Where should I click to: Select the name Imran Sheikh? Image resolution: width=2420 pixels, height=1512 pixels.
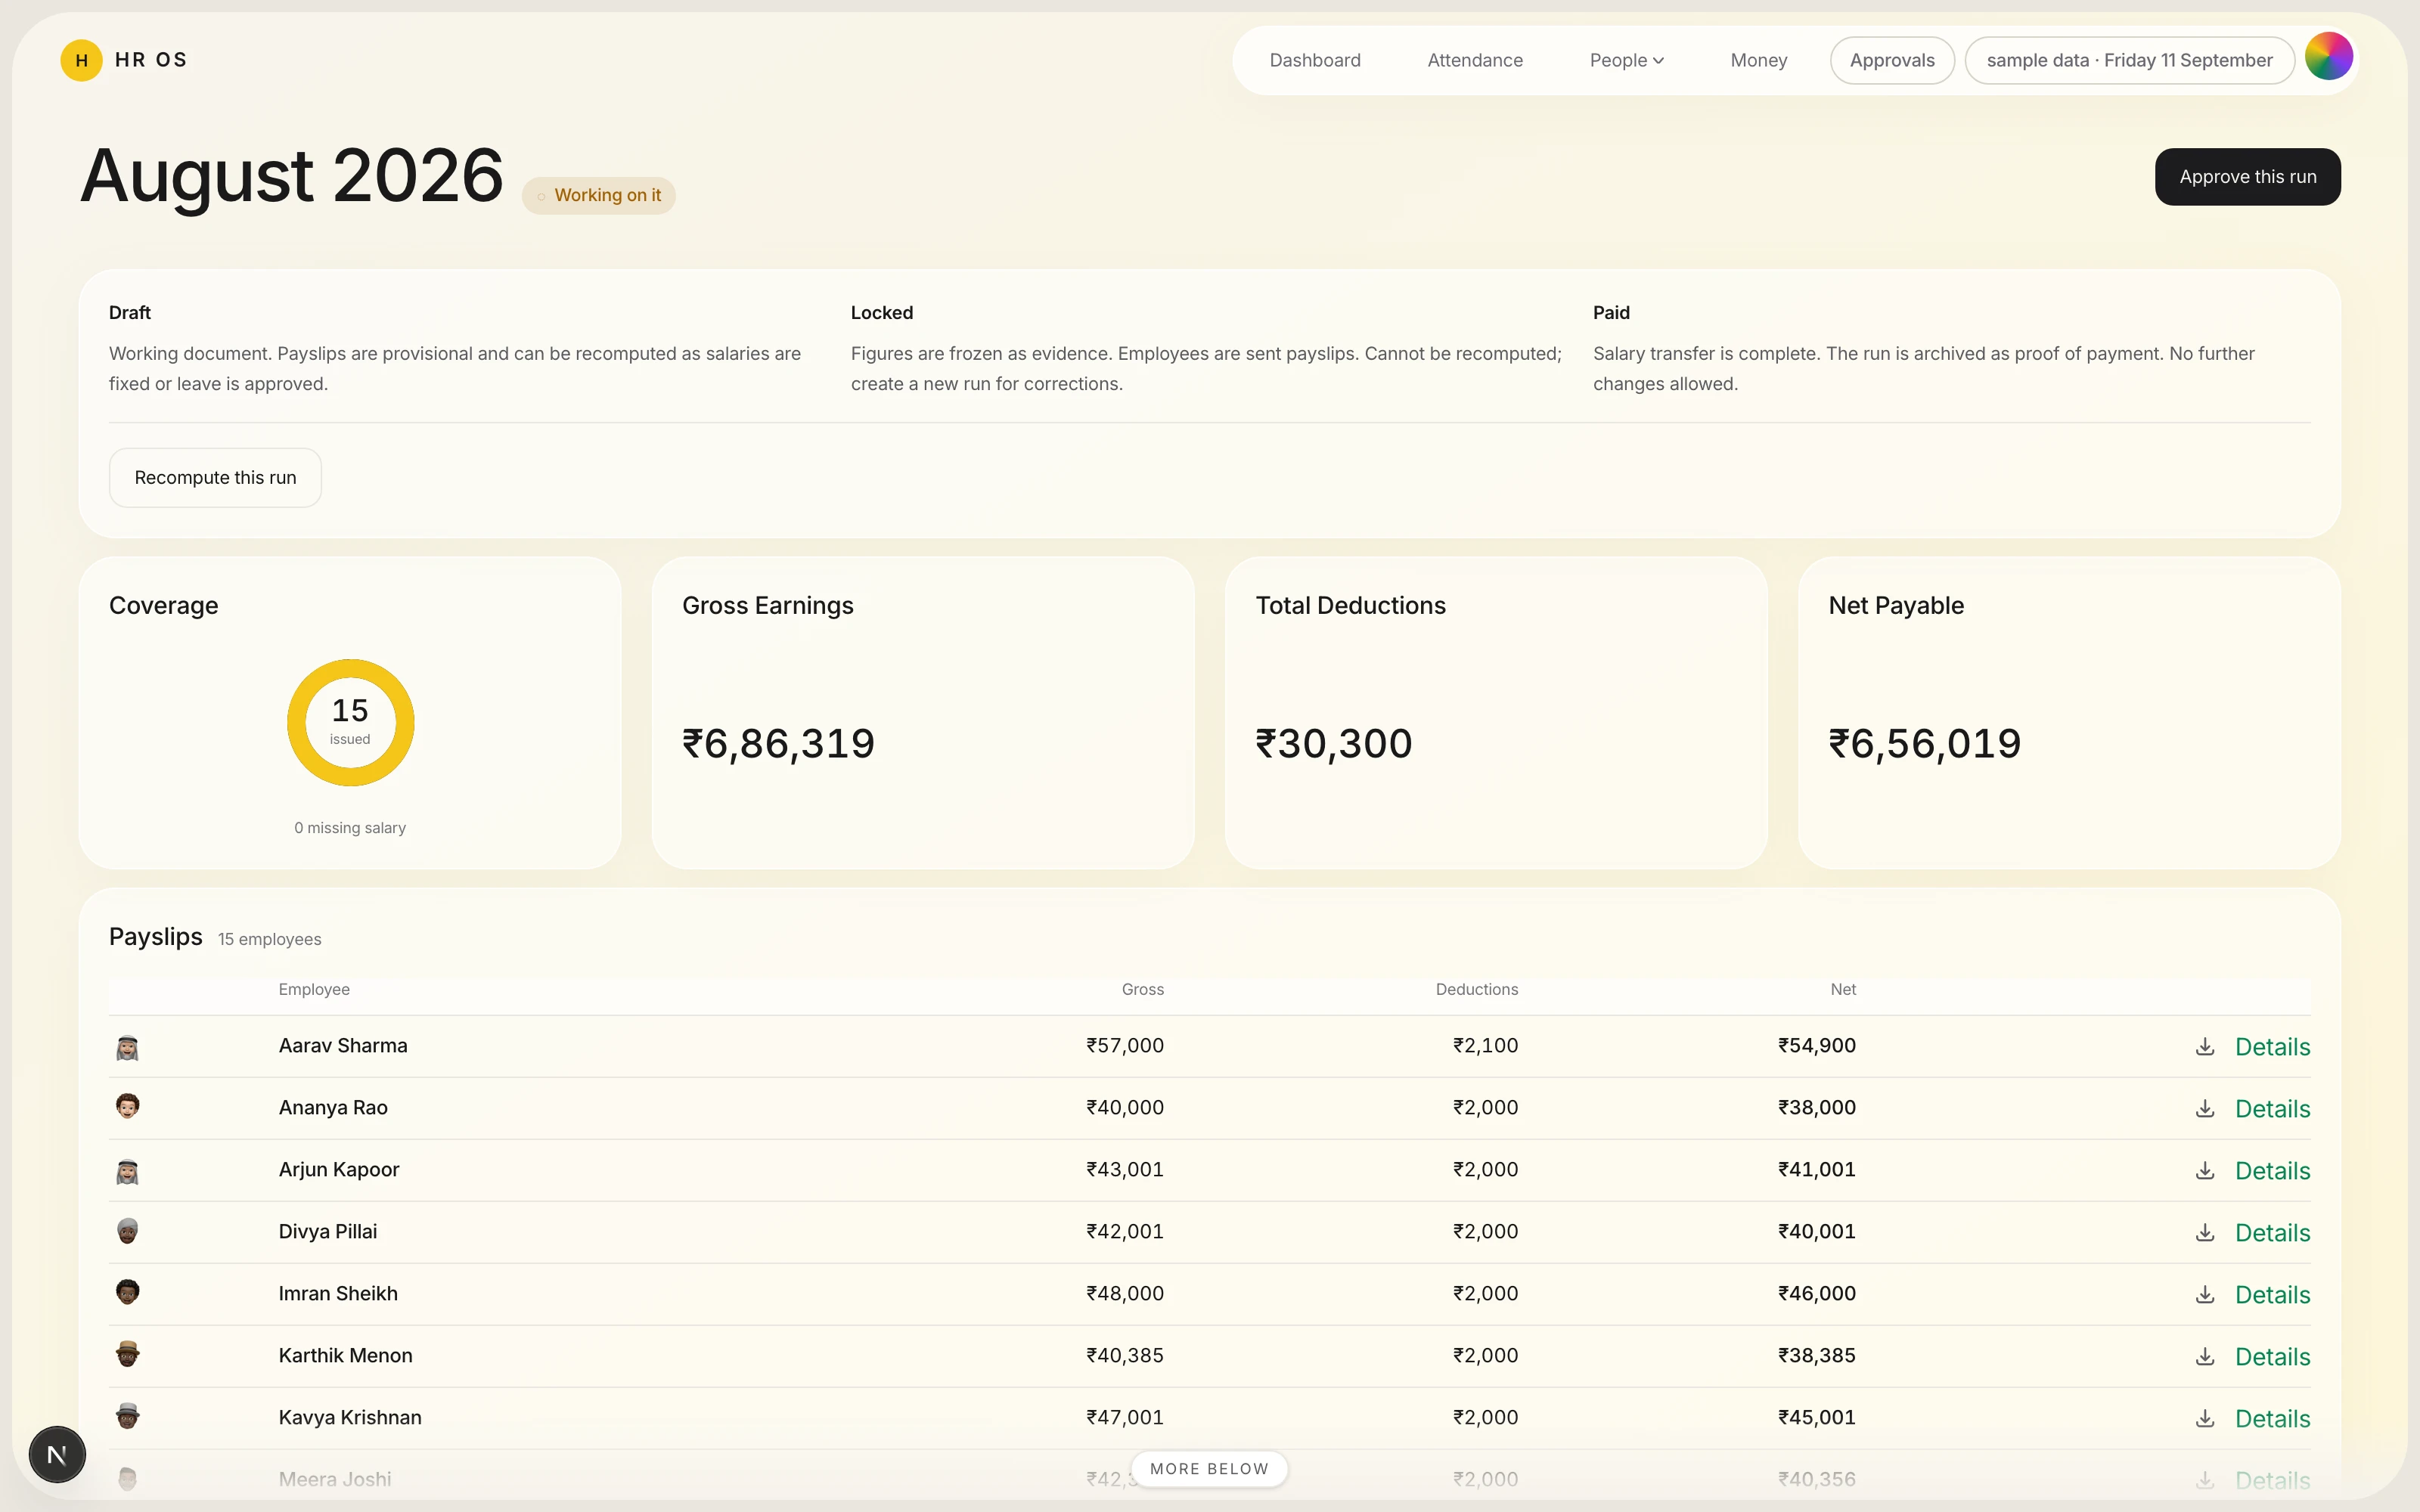click(338, 1294)
